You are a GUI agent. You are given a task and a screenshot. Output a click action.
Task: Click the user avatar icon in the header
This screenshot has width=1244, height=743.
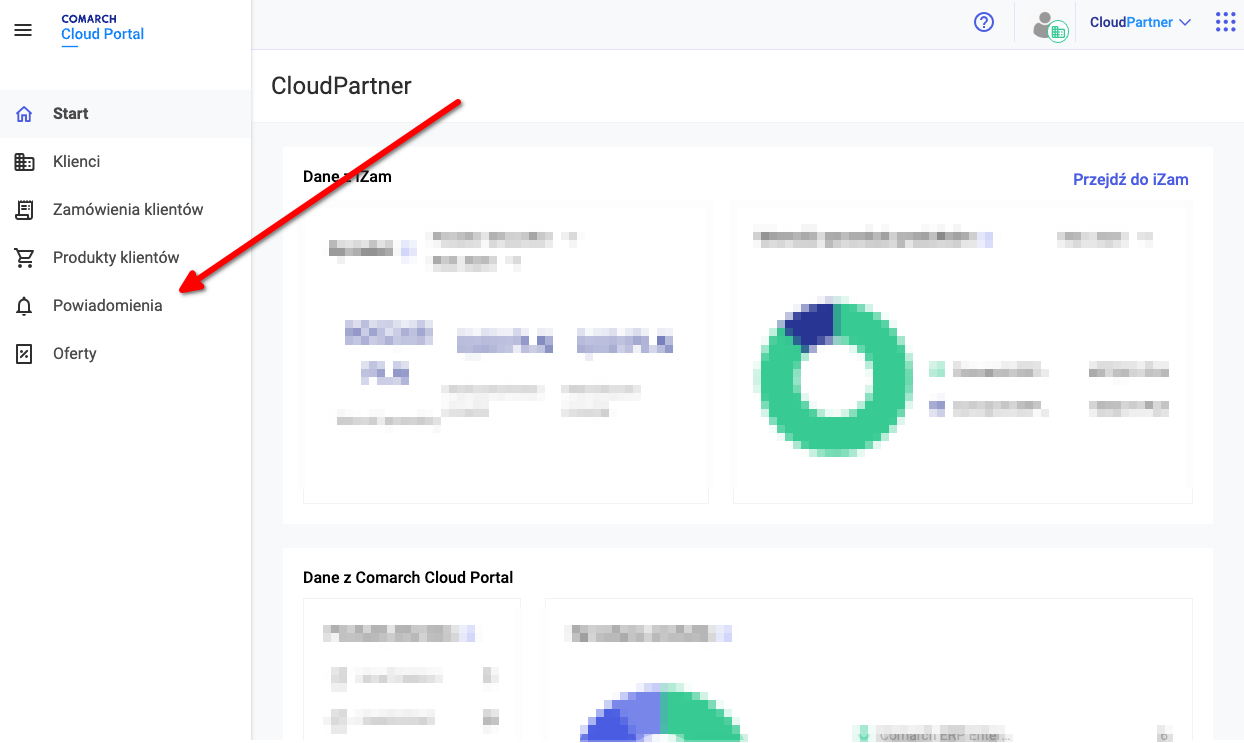tap(1050, 25)
